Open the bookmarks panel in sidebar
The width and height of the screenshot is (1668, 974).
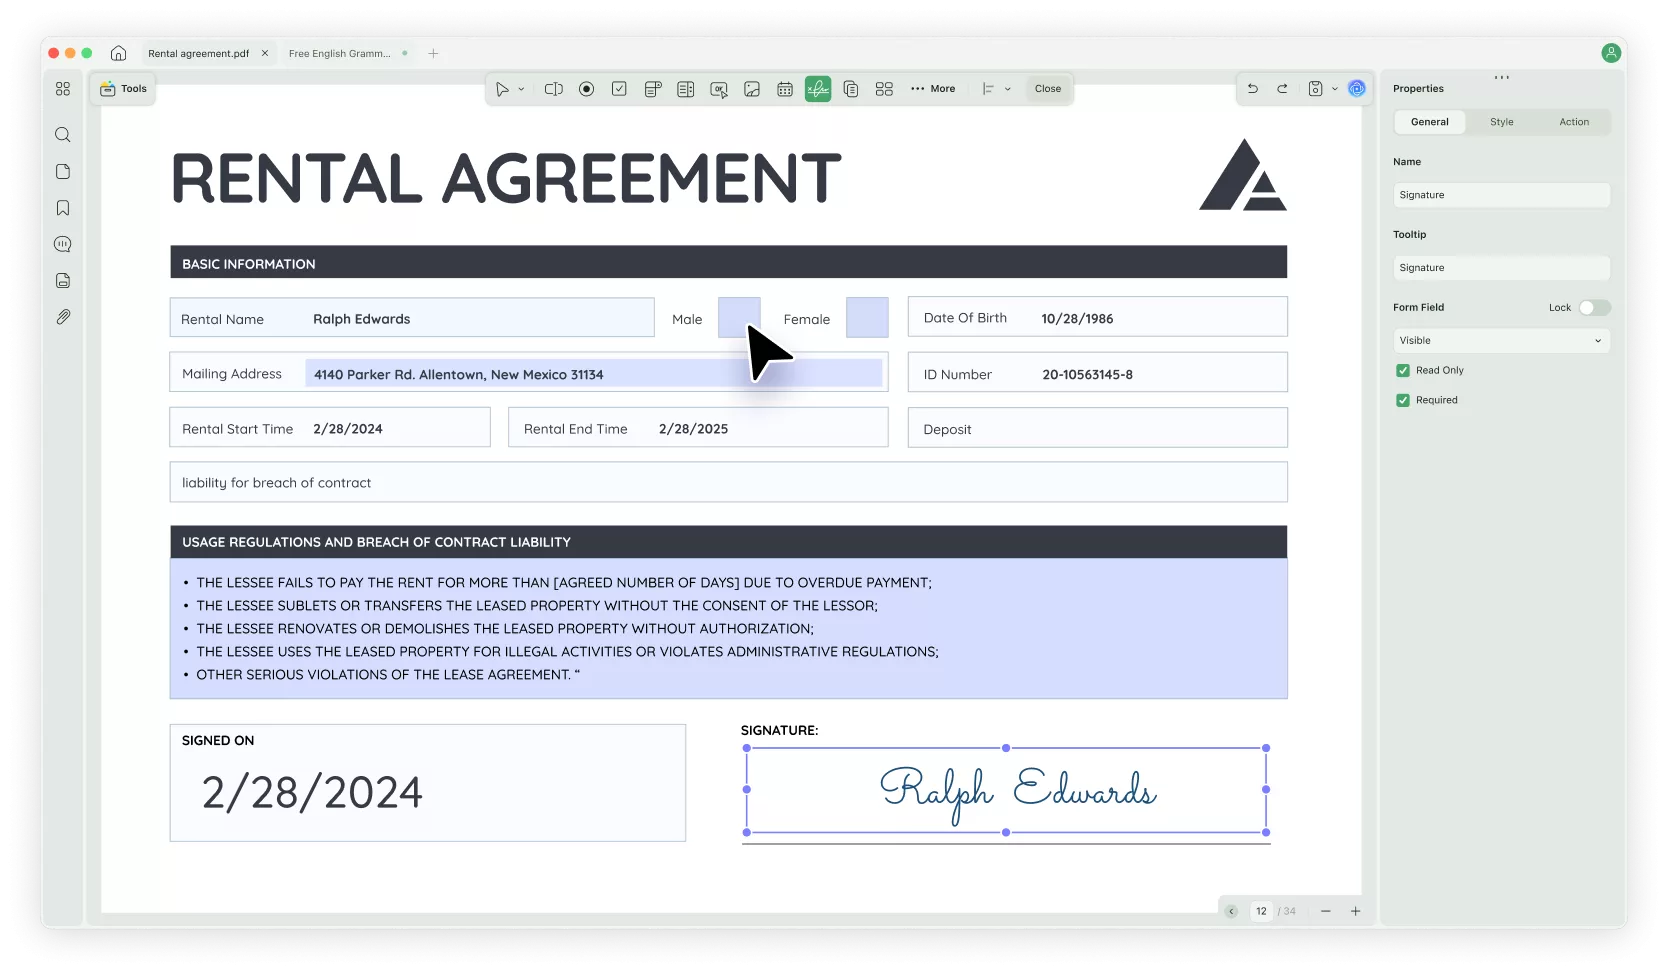63,207
